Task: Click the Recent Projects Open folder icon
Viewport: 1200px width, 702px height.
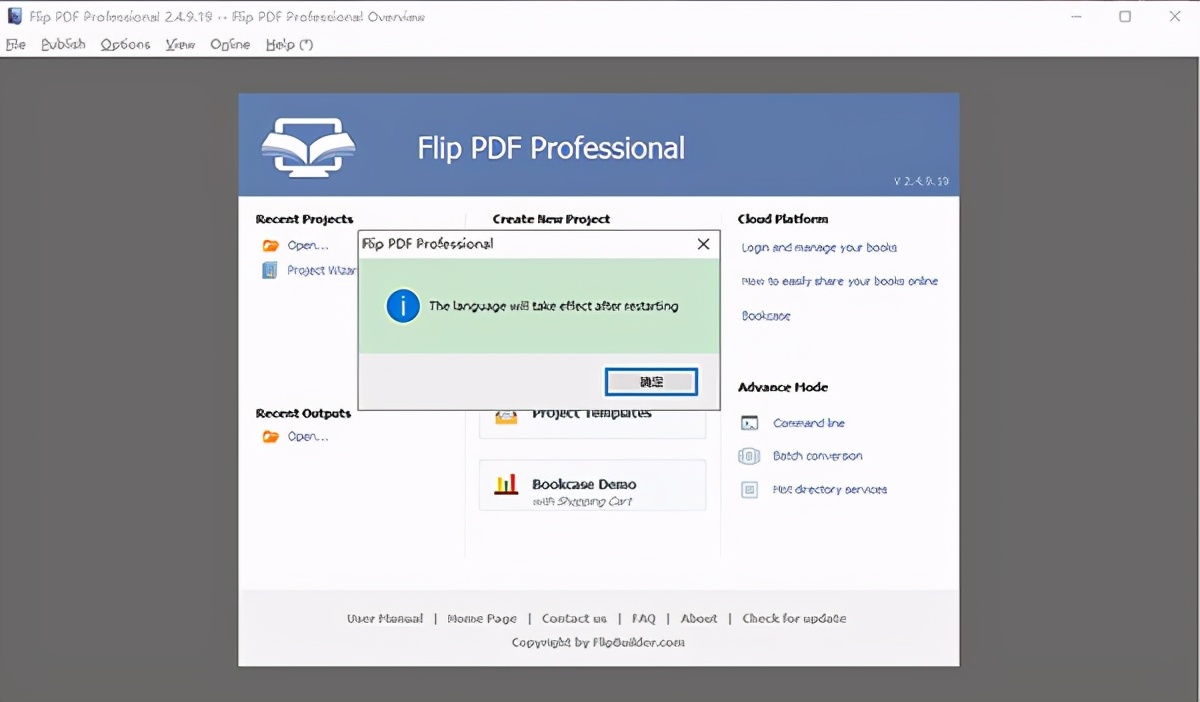Action: point(270,245)
